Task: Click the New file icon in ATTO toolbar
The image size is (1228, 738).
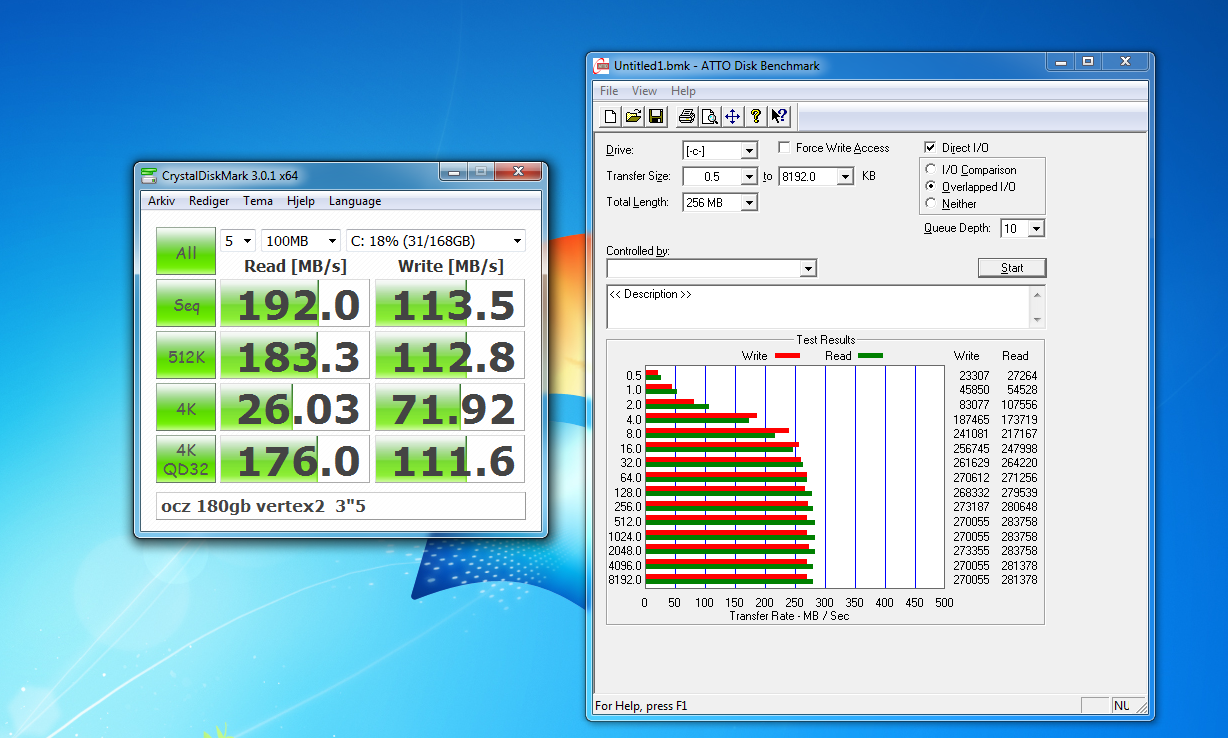Action: coord(610,116)
